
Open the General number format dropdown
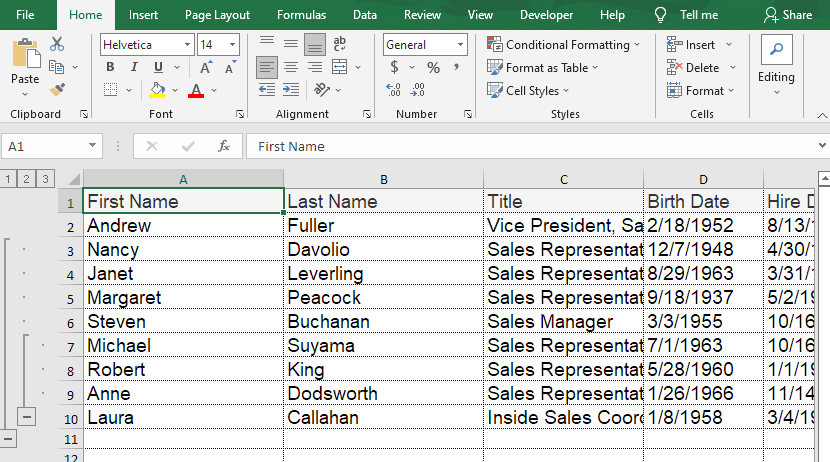(x=460, y=45)
